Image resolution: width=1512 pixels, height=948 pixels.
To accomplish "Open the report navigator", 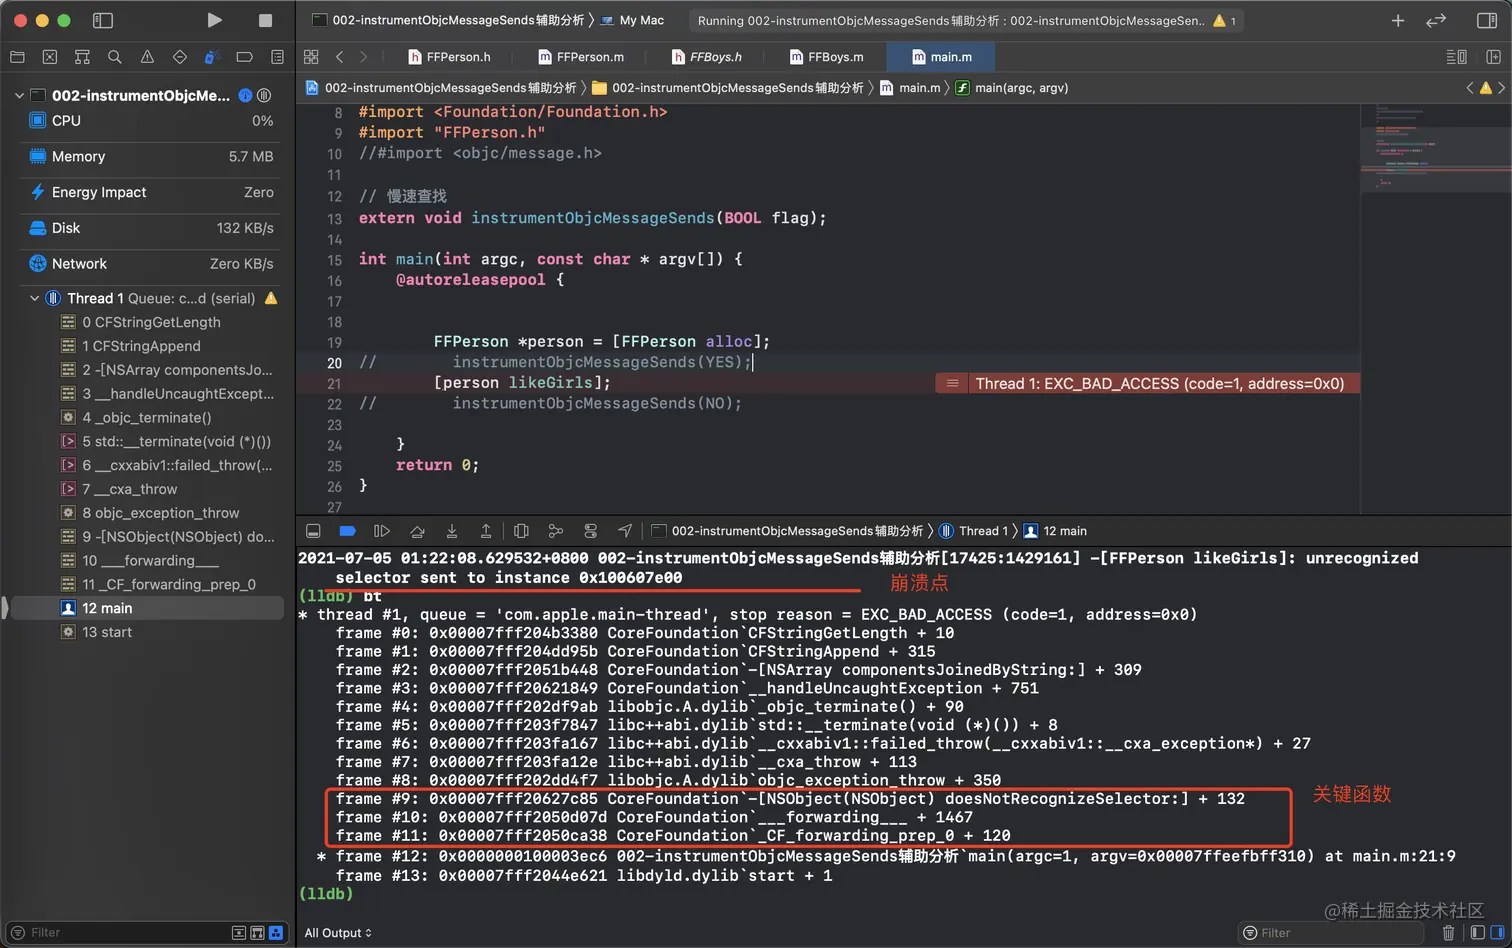I will click(x=277, y=57).
